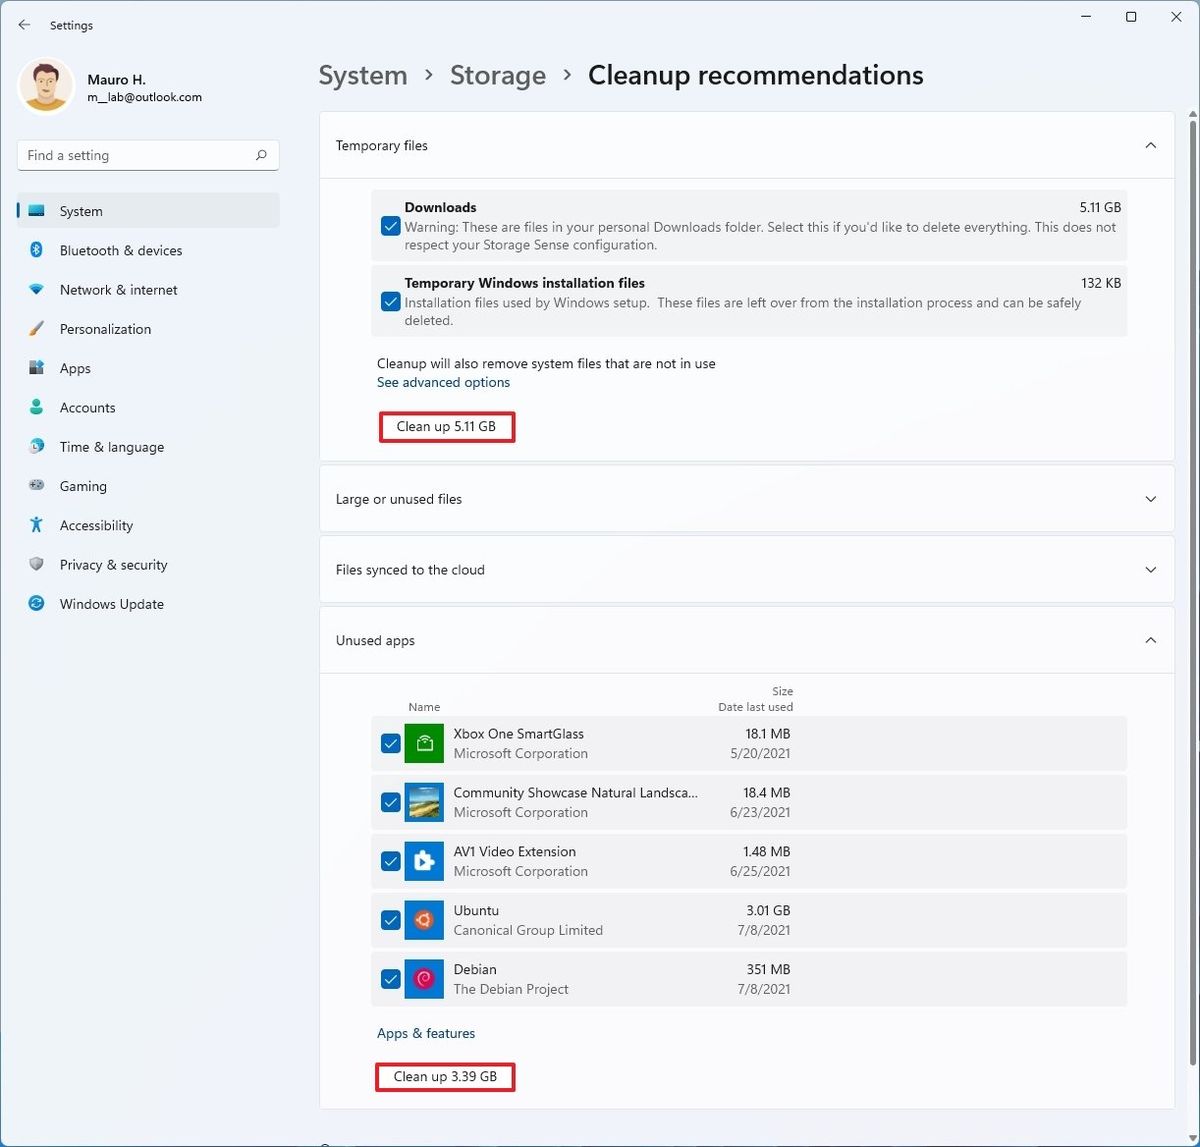
Task: Deselect the Ubuntu app checkbox
Action: coord(391,920)
